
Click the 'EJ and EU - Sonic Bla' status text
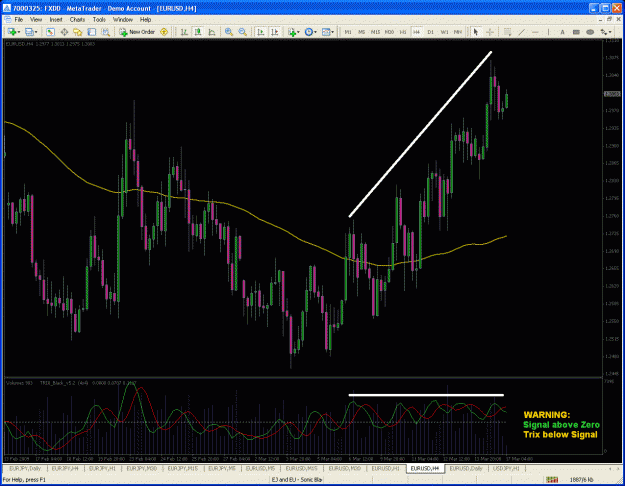click(x=297, y=480)
